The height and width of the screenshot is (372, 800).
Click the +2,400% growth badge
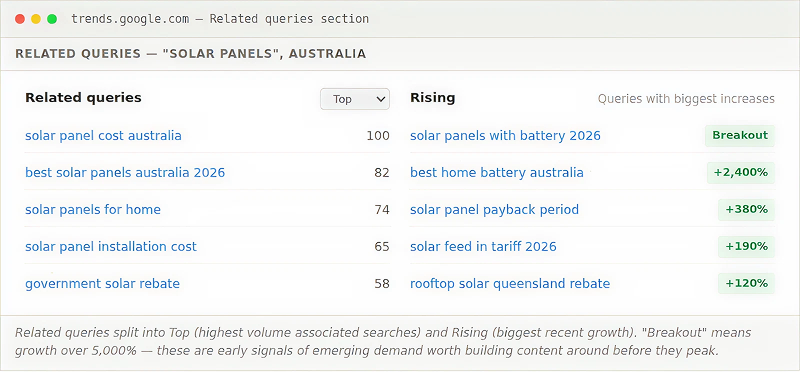tap(741, 172)
